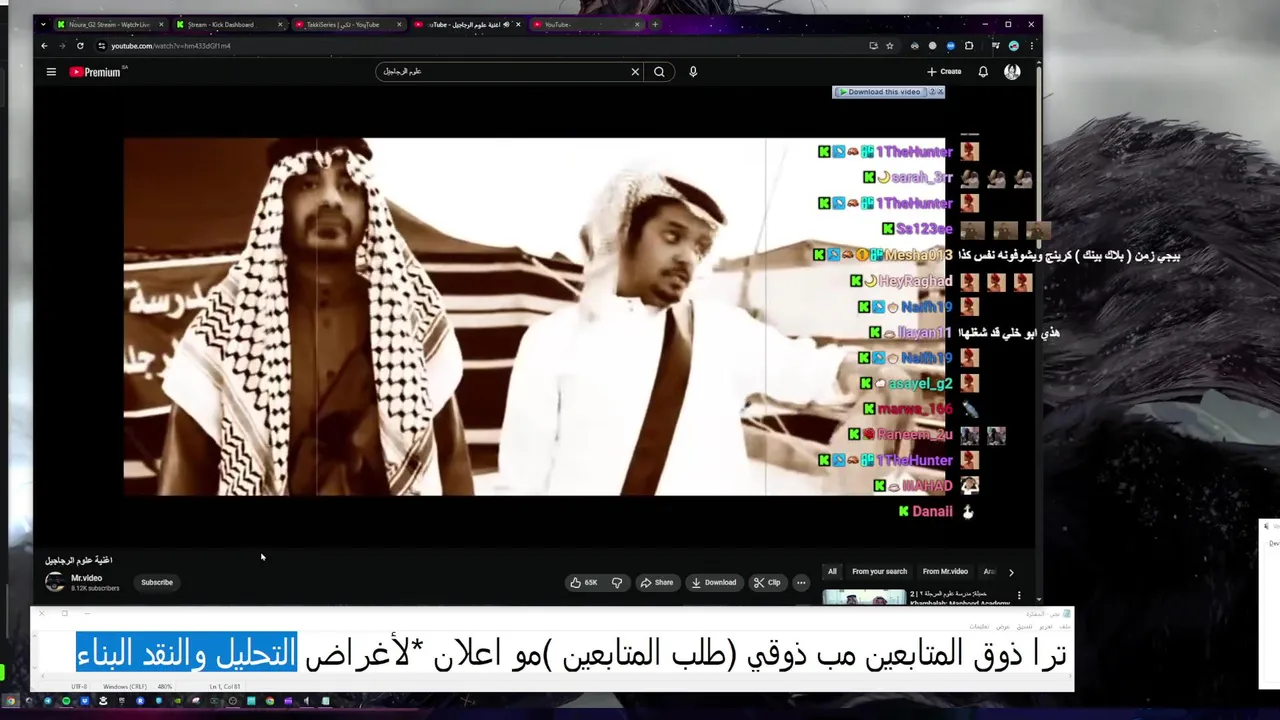This screenshot has width=1280, height=720.
Task: Click UTF-8 in Notepad status bar
Action: tap(79, 687)
